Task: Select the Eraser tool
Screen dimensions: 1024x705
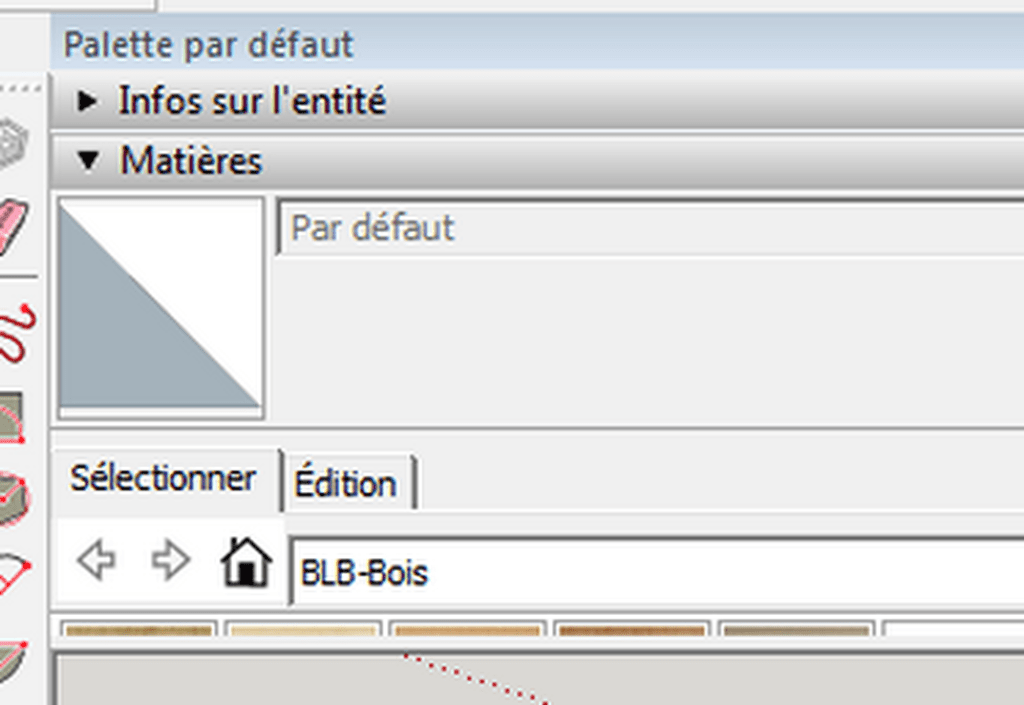Action: (x=13, y=227)
